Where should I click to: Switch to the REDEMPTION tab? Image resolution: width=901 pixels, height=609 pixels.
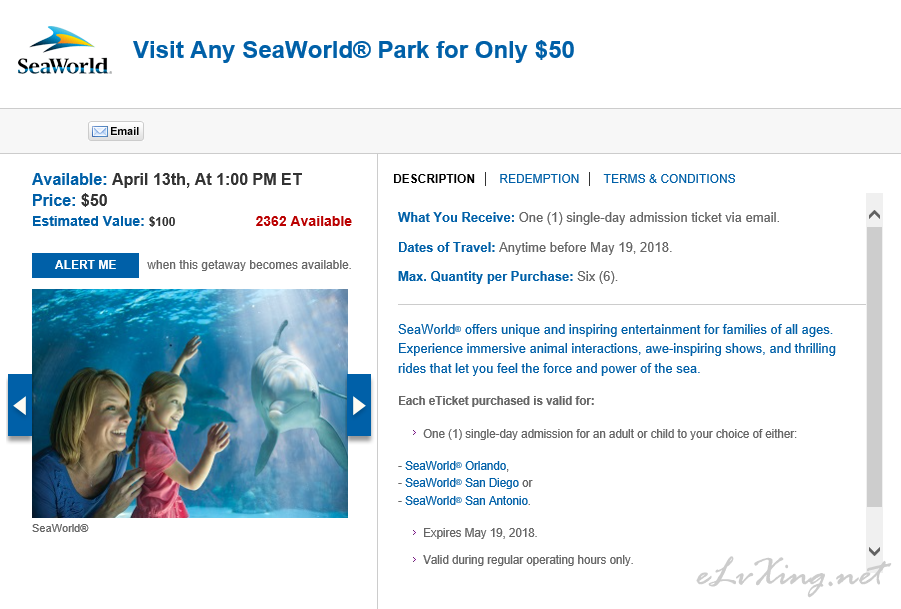point(539,179)
